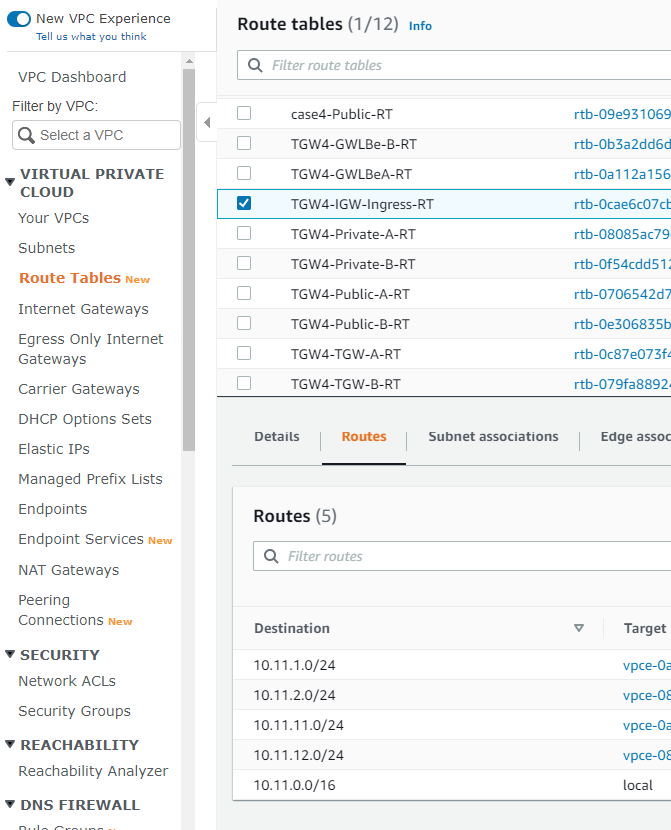Image resolution: width=671 pixels, height=830 pixels.
Task: Collapse the Security section
Action: 10,654
